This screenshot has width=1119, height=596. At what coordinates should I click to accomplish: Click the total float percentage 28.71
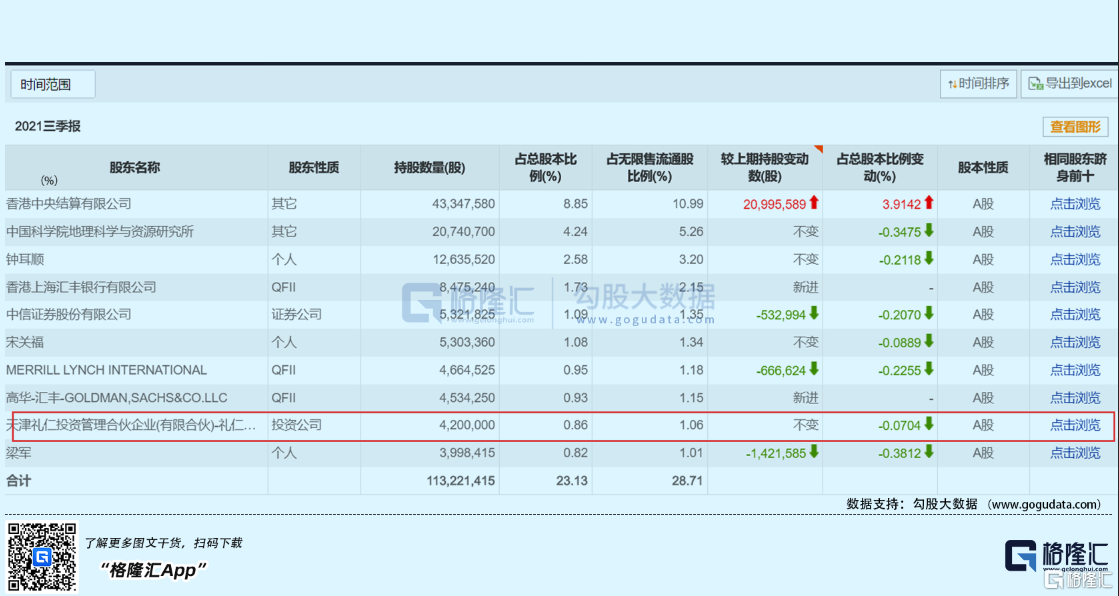point(687,481)
